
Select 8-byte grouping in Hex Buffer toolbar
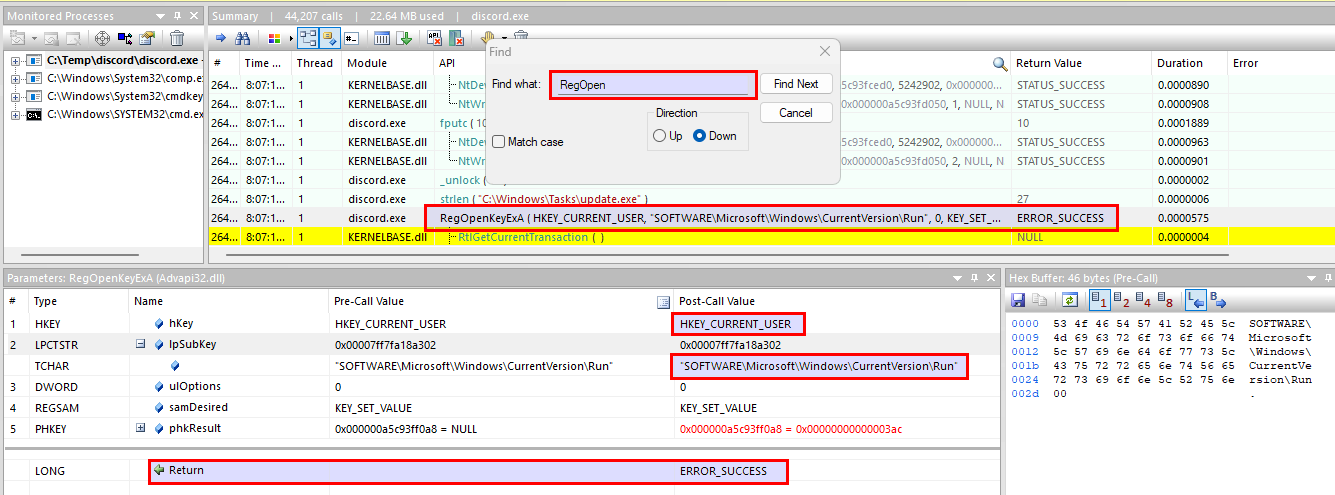[x=1165, y=300]
